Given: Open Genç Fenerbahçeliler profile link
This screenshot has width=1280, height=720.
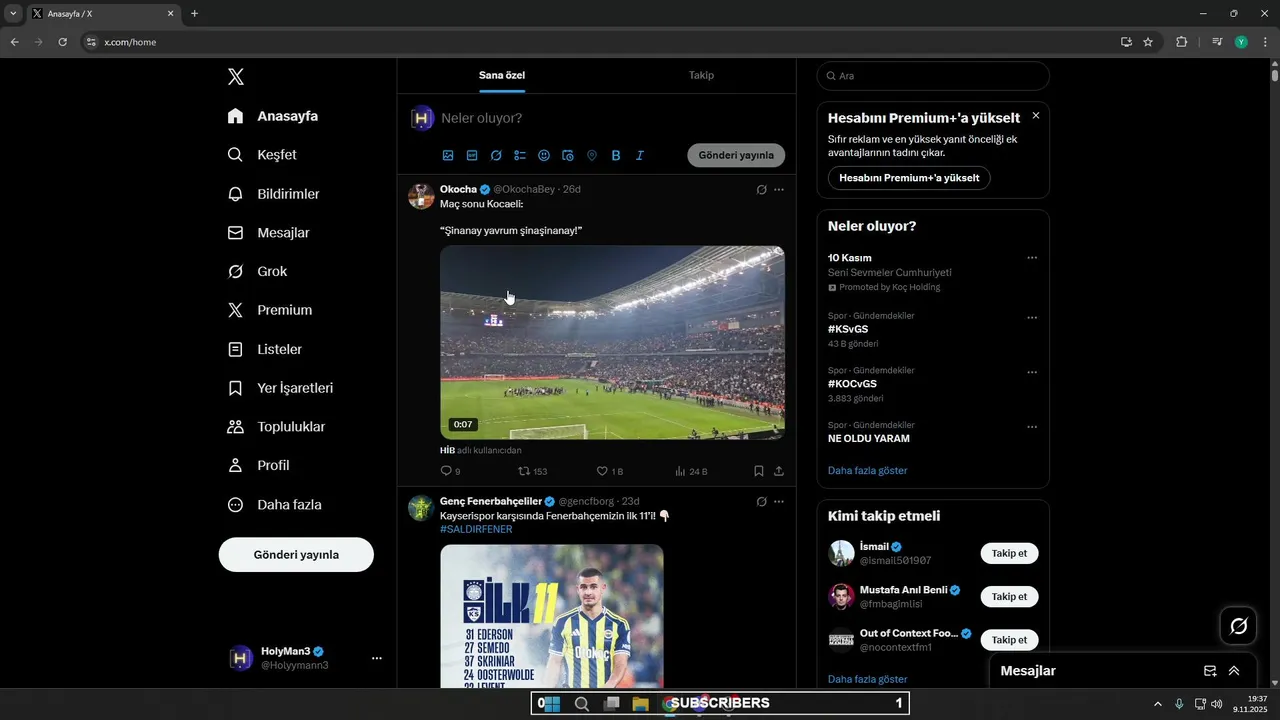Looking at the screenshot, I should [x=490, y=501].
